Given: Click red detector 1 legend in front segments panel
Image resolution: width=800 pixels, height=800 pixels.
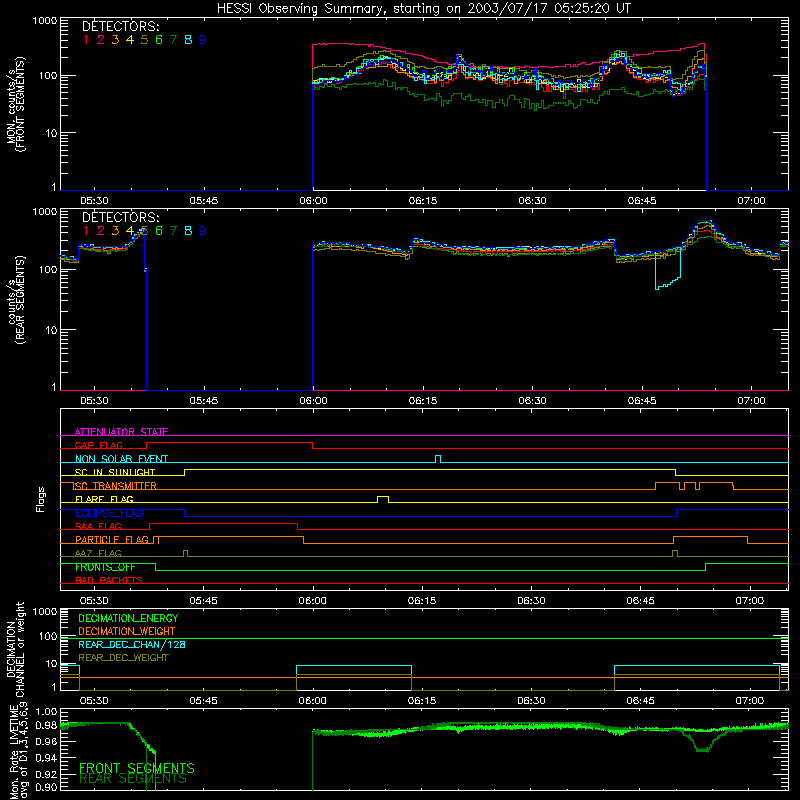Looking at the screenshot, I should (x=86, y=40).
